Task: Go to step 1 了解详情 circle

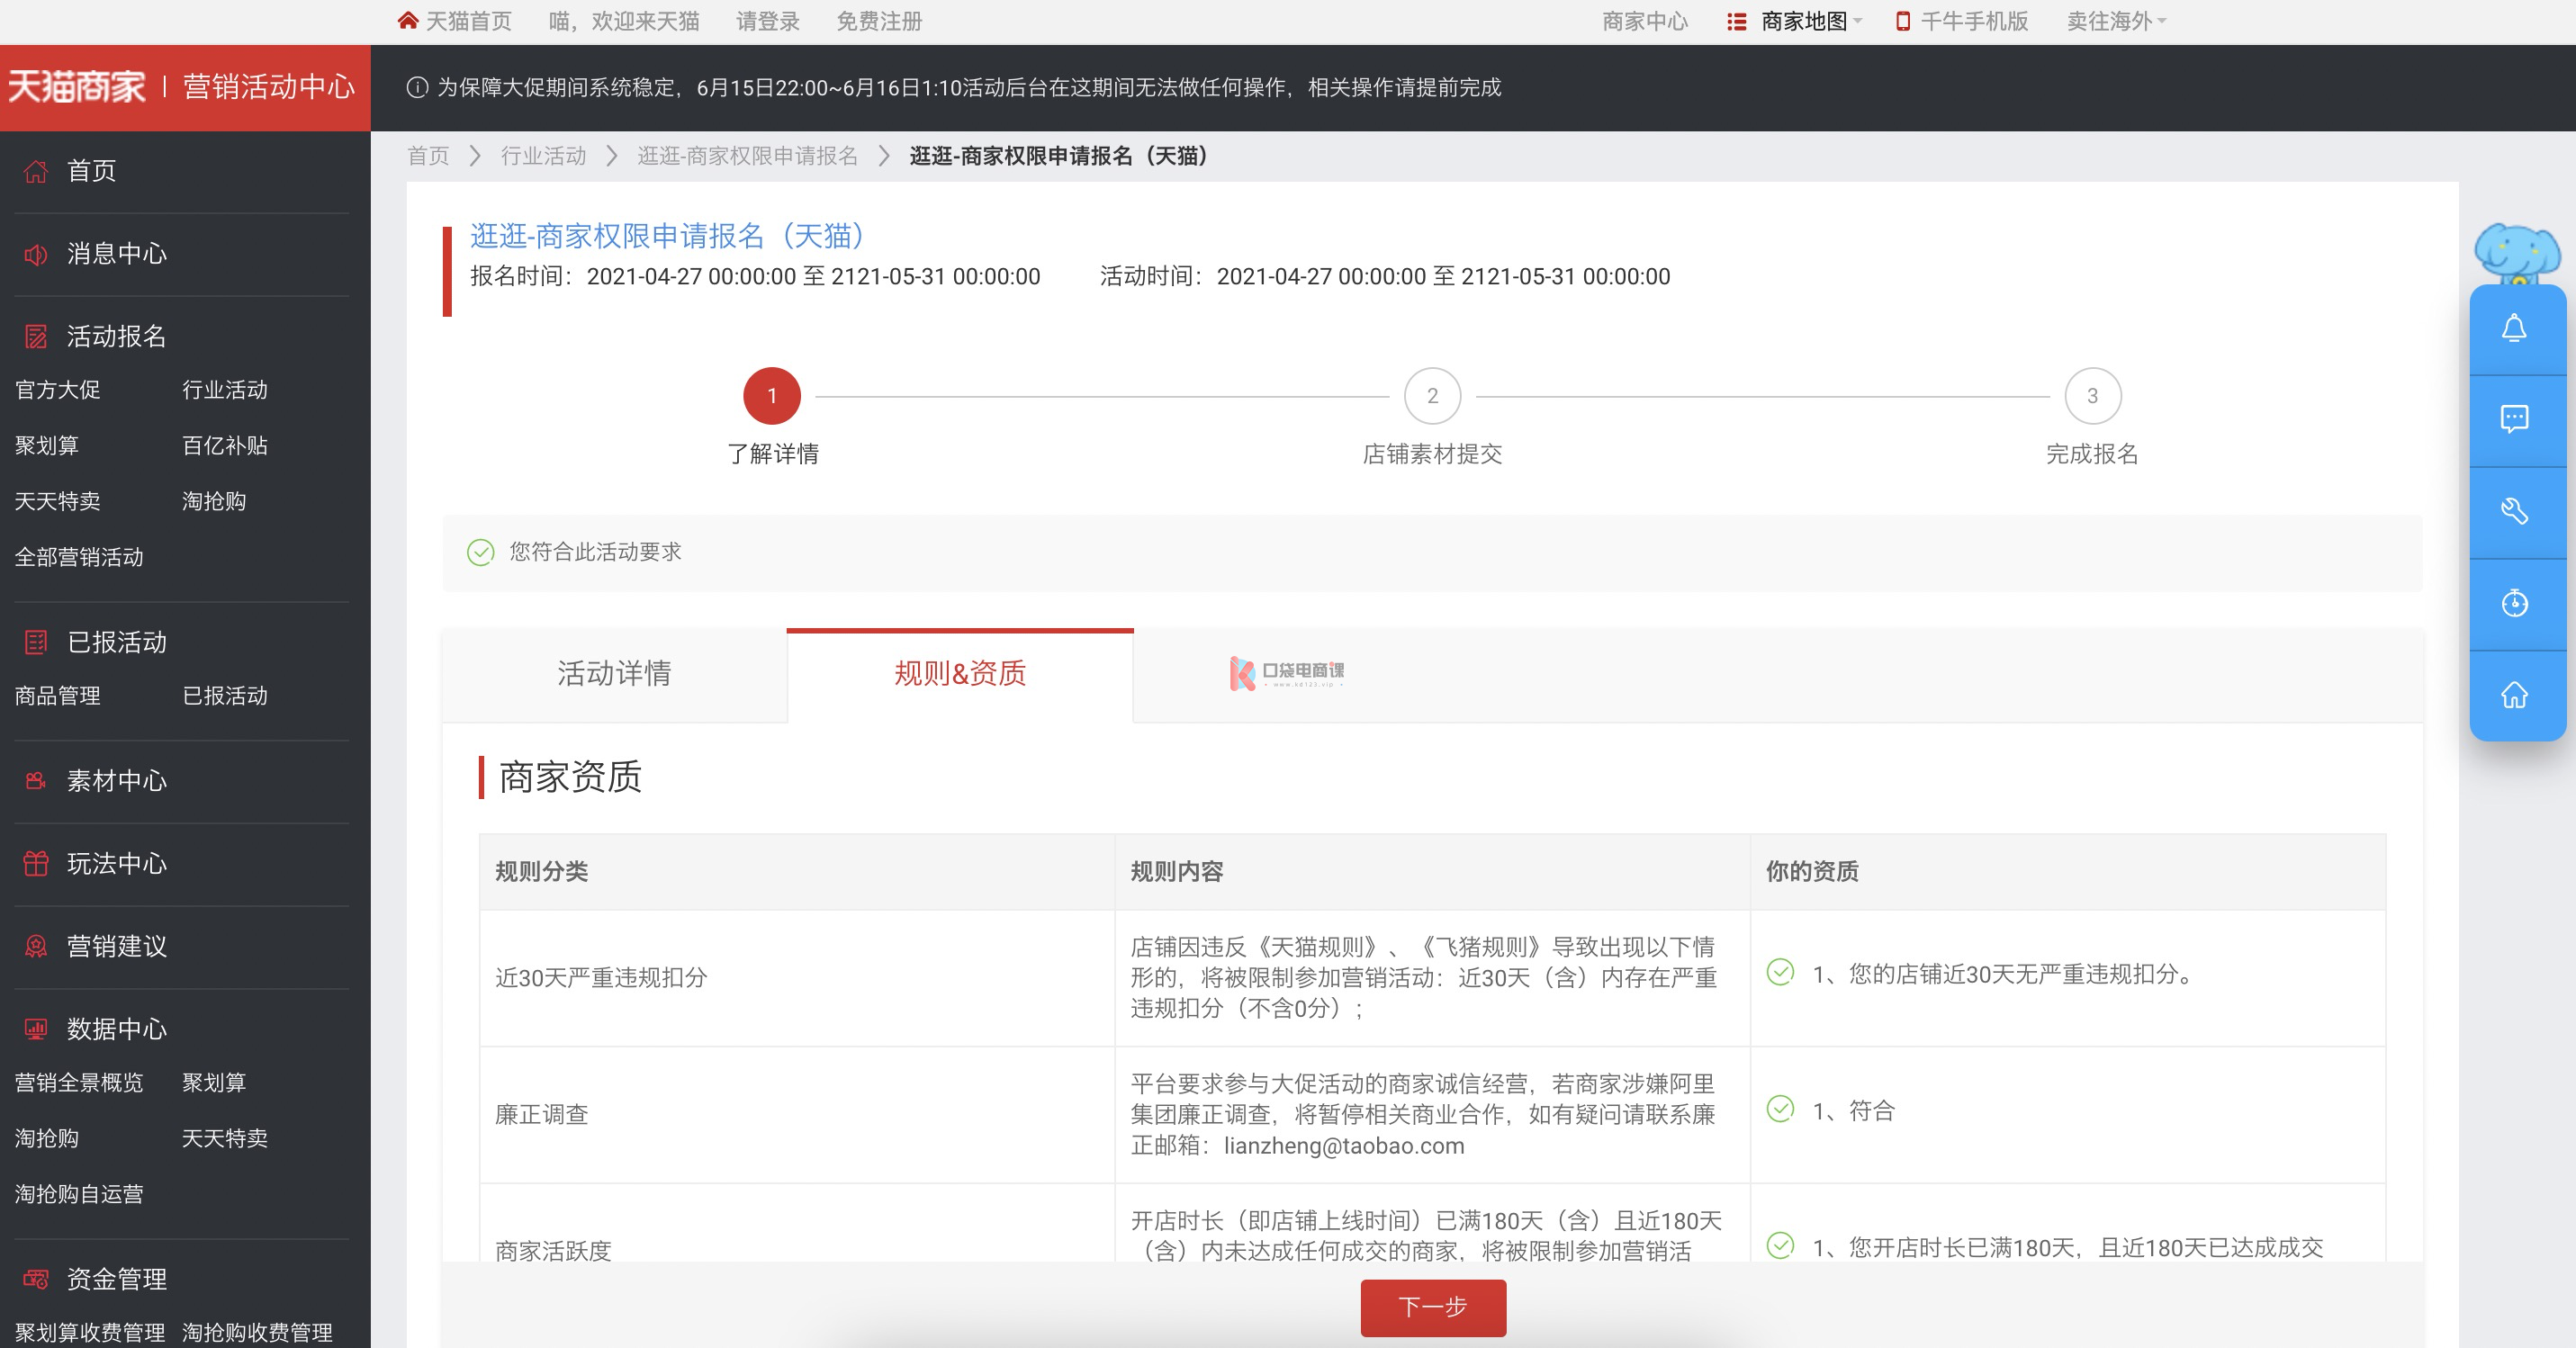Action: [x=772, y=397]
